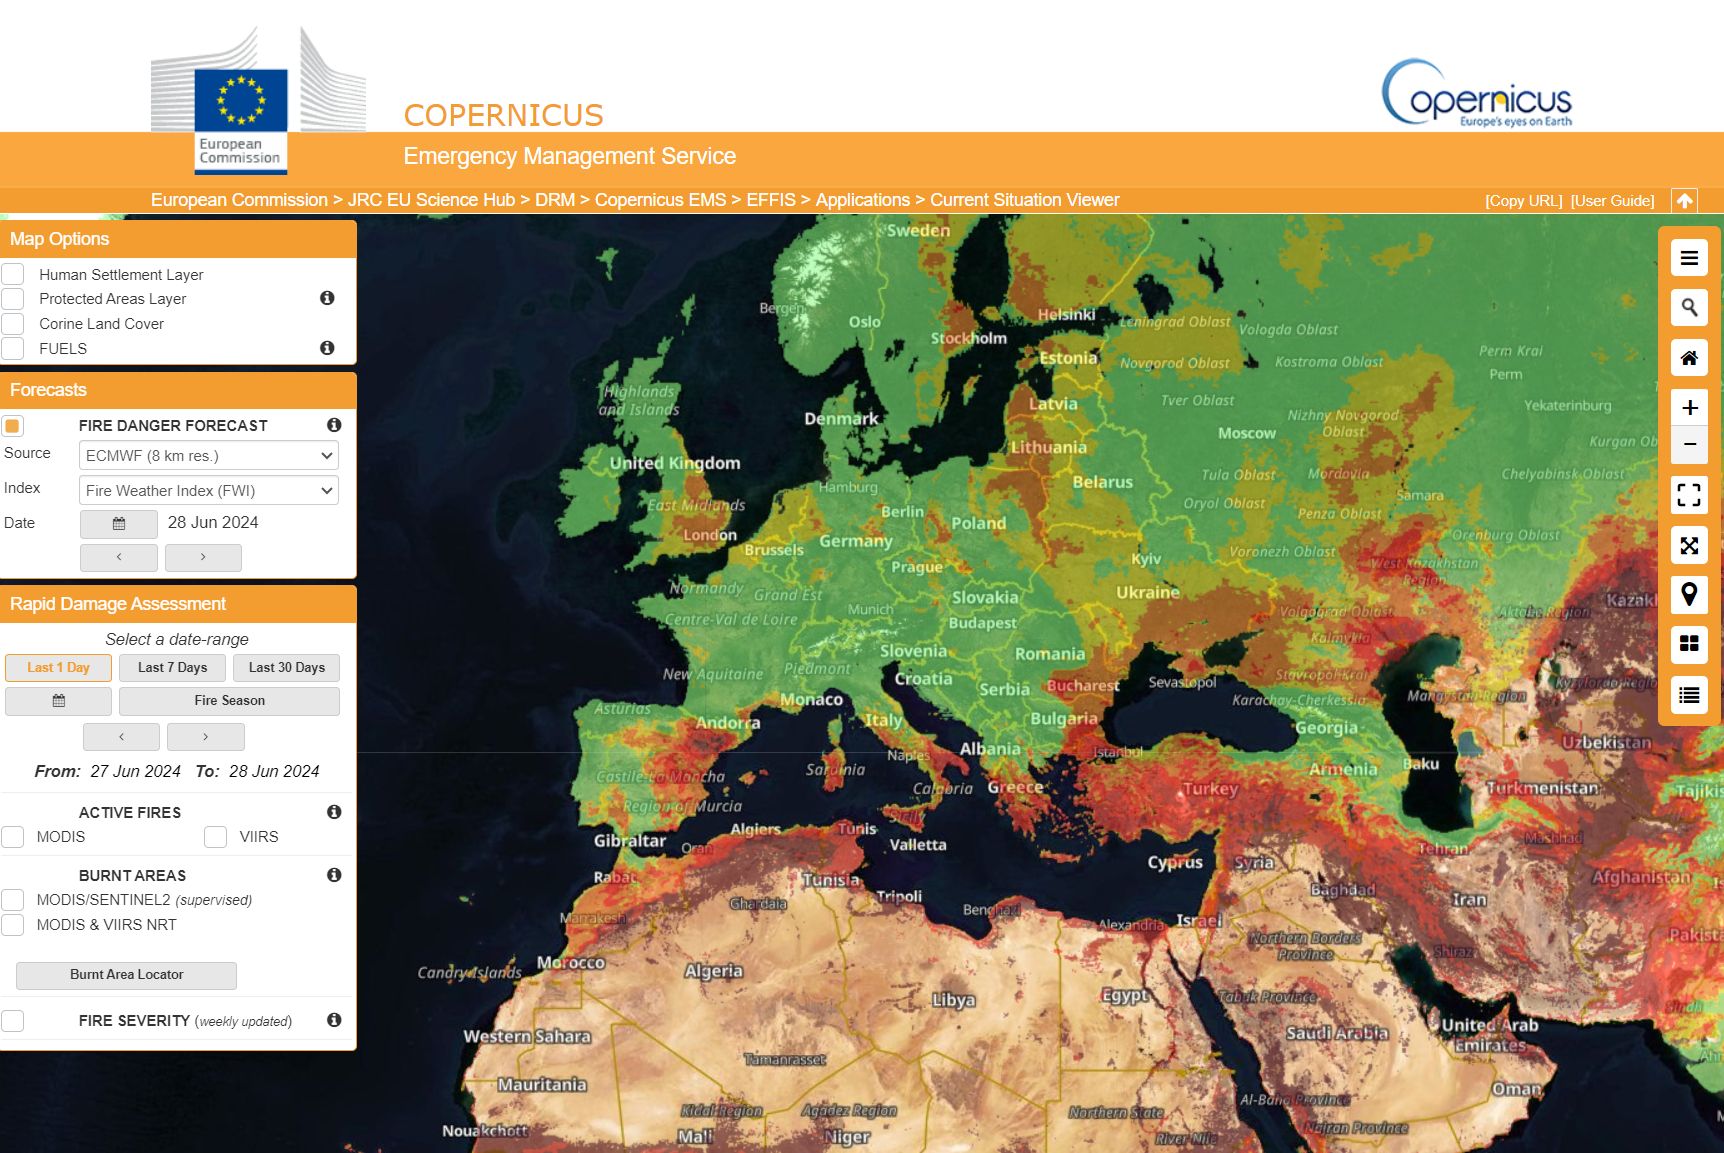Collapse the Map Options panel header
This screenshot has height=1153, width=1724.
click(178, 239)
